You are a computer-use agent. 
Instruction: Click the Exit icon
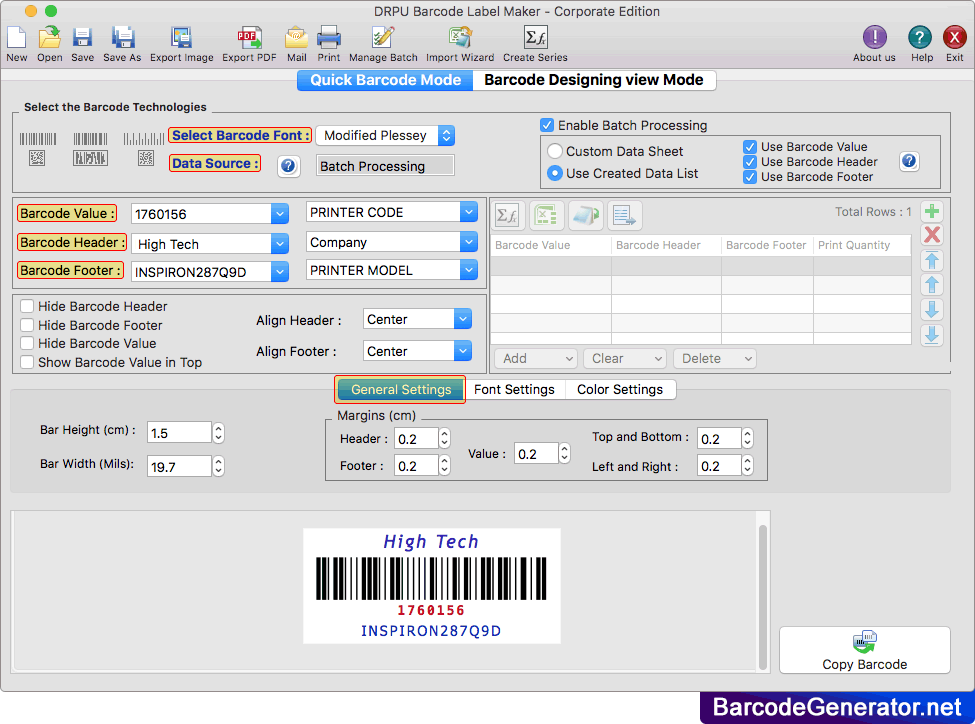[x=954, y=38]
